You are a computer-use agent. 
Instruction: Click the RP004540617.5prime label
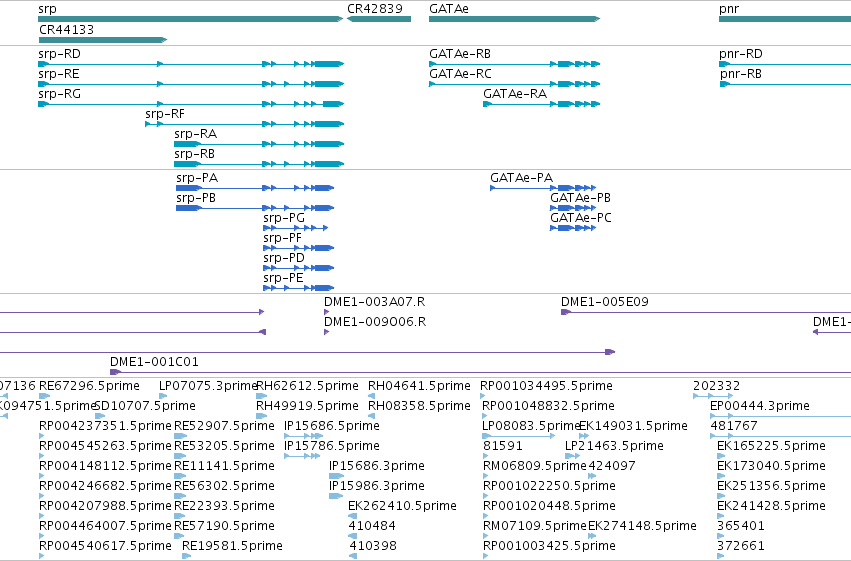tap(105, 546)
